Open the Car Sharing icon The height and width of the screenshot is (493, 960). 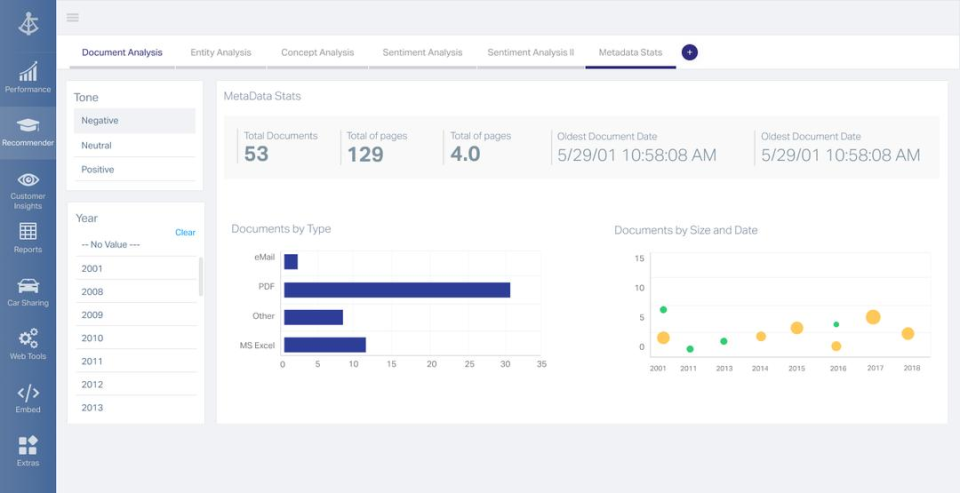coord(28,287)
